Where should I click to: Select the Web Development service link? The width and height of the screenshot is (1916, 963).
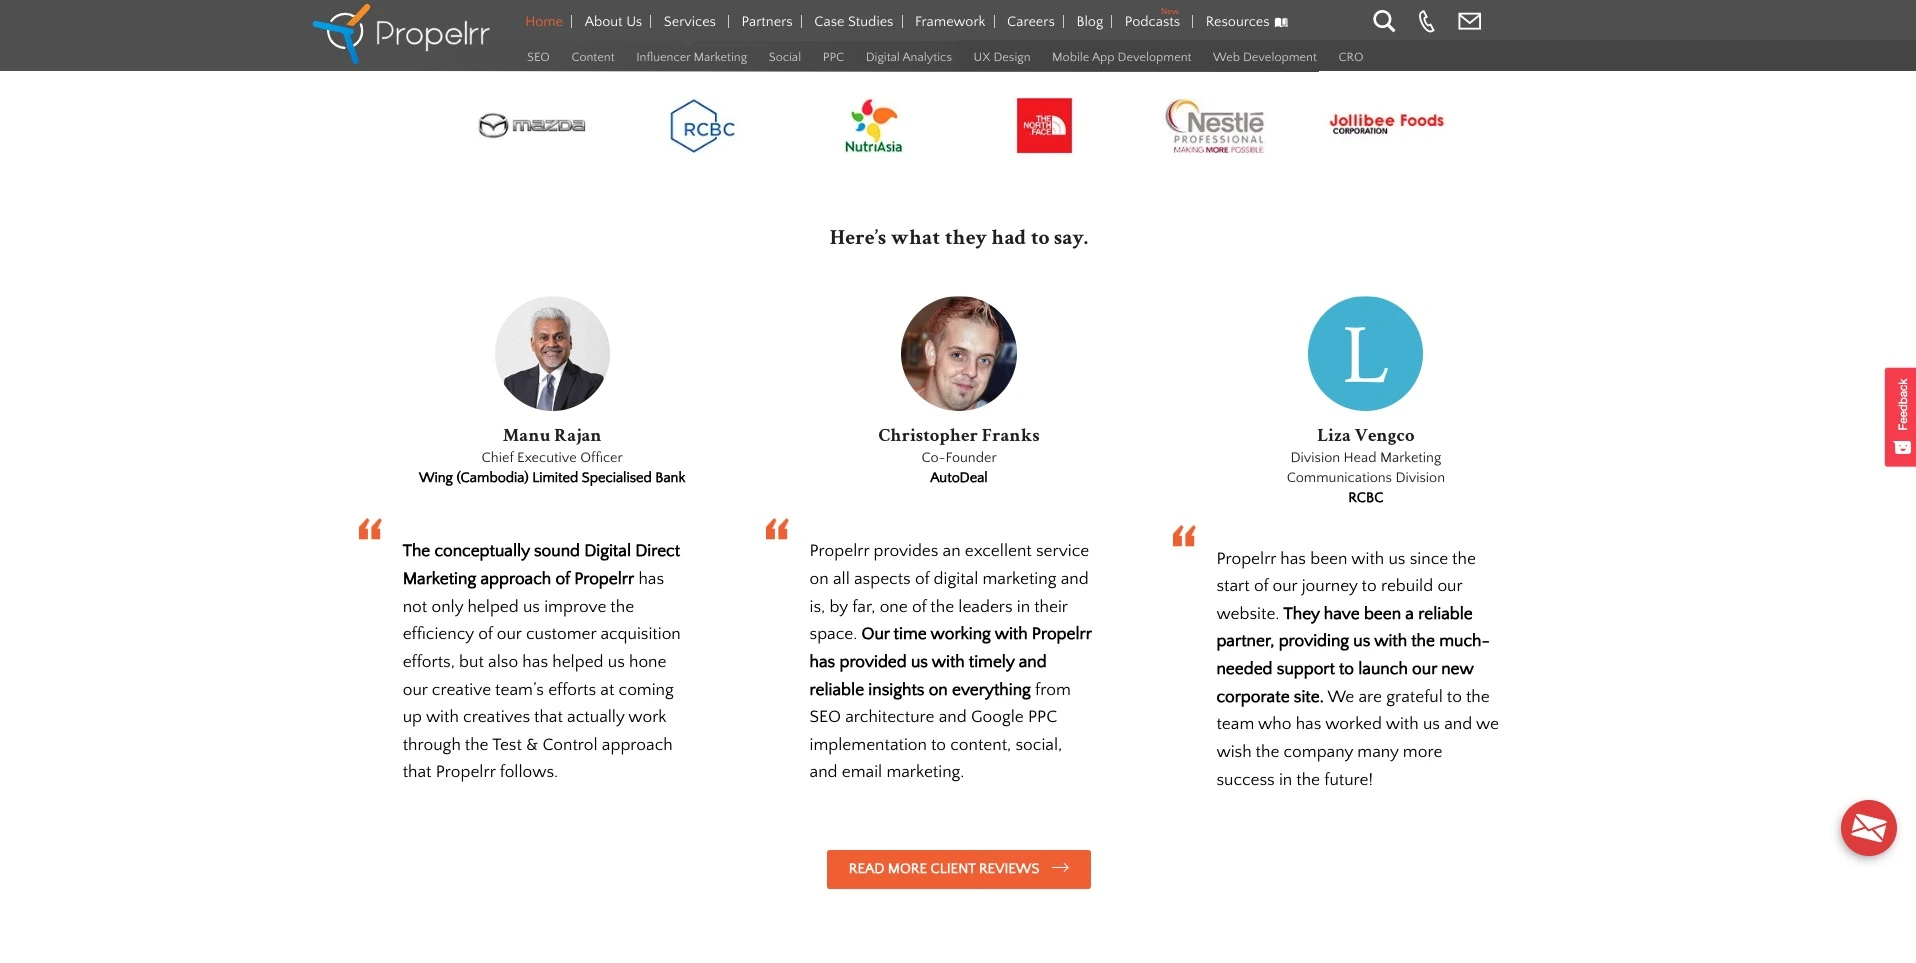[x=1264, y=57]
